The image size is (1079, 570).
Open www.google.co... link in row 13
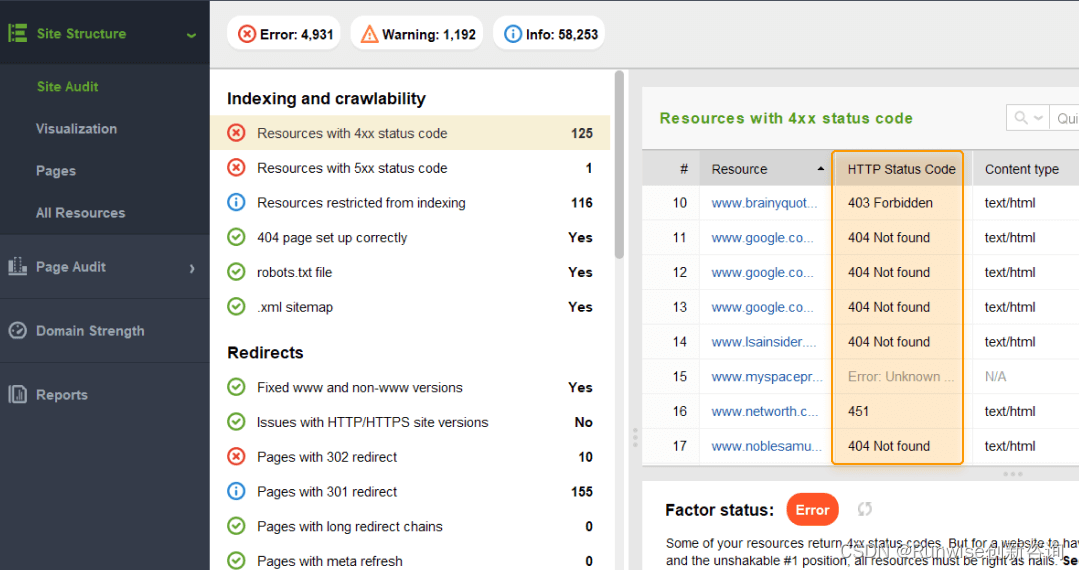(762, 307)
